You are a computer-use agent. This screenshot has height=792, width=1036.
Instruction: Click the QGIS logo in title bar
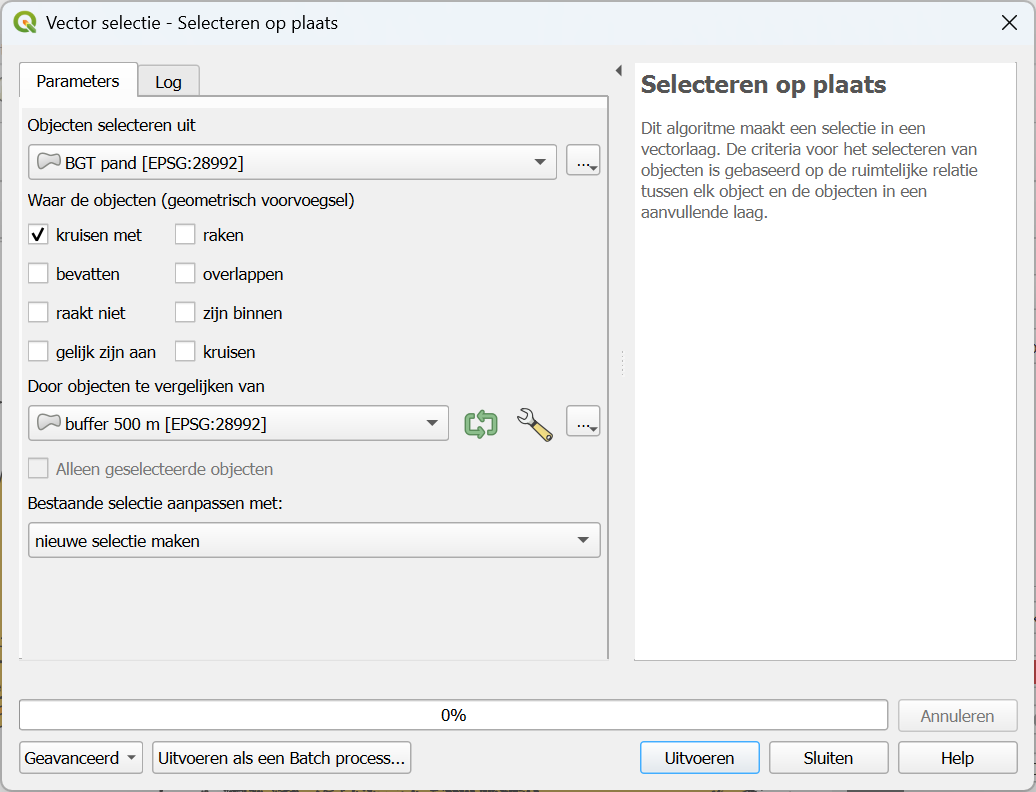click(x=25, y=23)
